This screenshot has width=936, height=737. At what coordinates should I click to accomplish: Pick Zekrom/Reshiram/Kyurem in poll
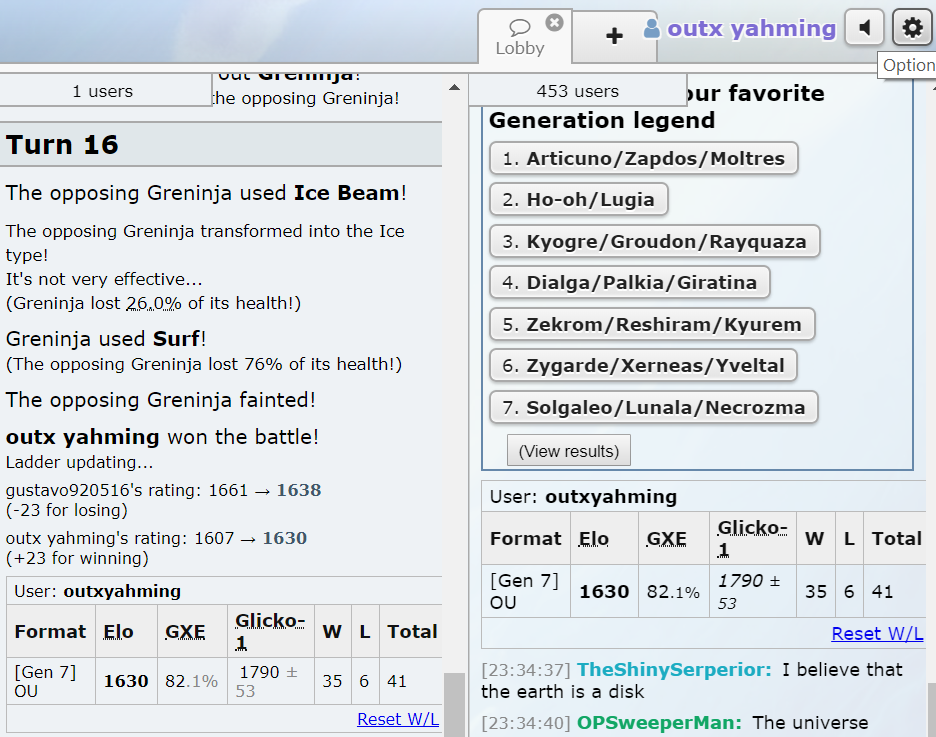click(x=651, y=324)
